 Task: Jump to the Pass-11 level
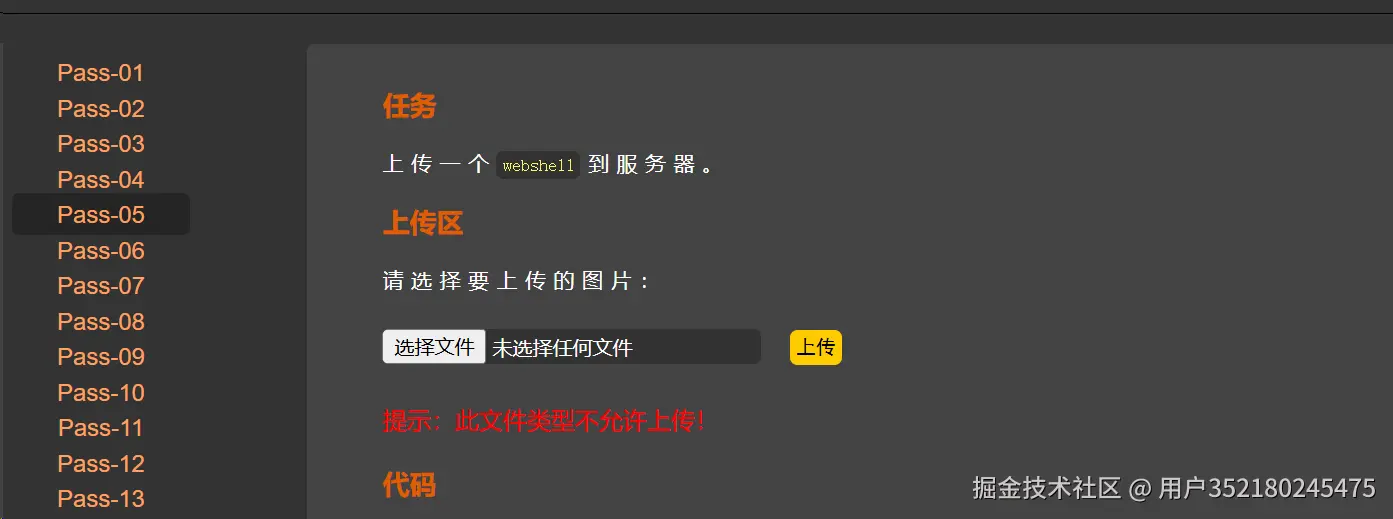tap(100, 428)
